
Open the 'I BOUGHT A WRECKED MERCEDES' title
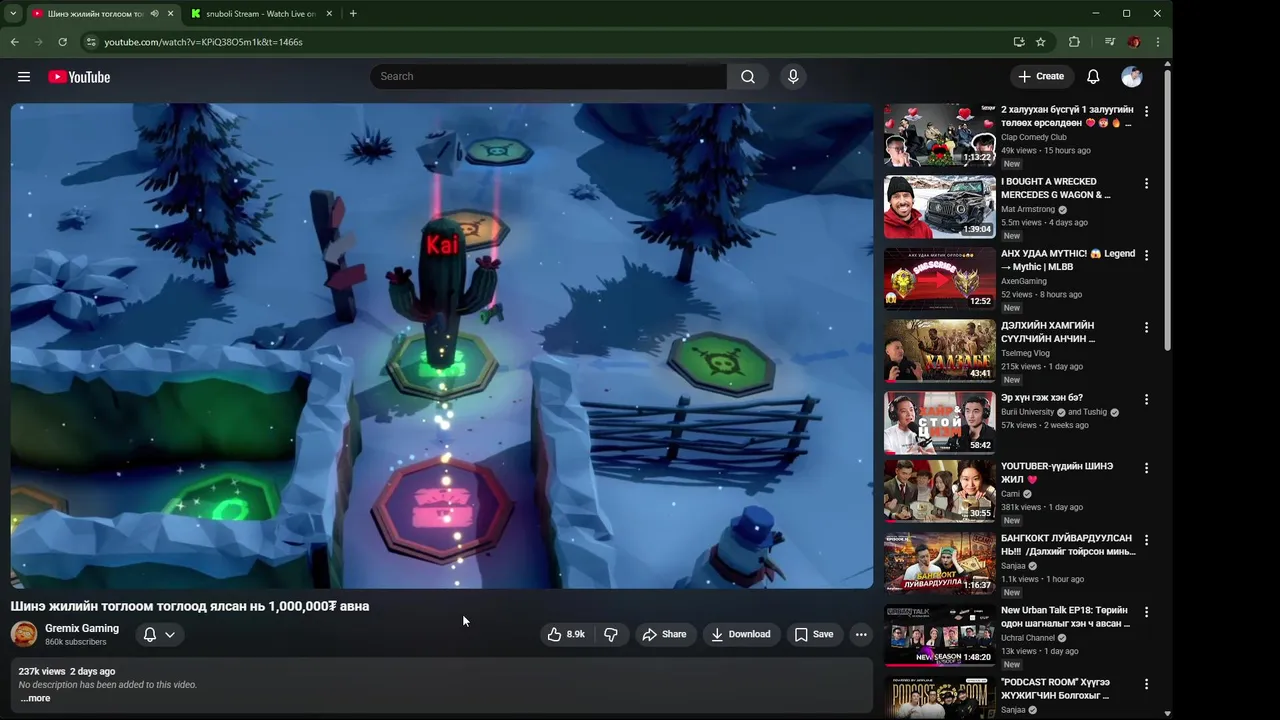pyautogui.click(x=1056, y=188)
